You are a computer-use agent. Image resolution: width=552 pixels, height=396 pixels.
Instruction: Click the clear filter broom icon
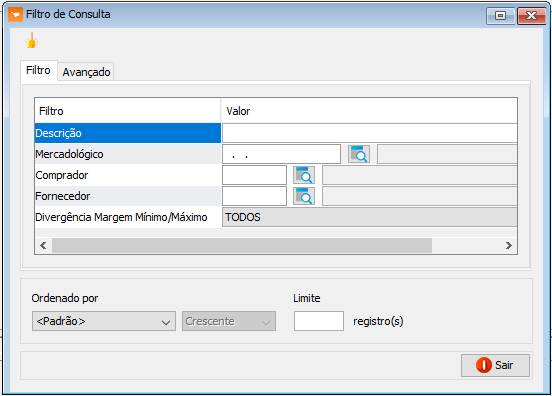coord(32,41)
